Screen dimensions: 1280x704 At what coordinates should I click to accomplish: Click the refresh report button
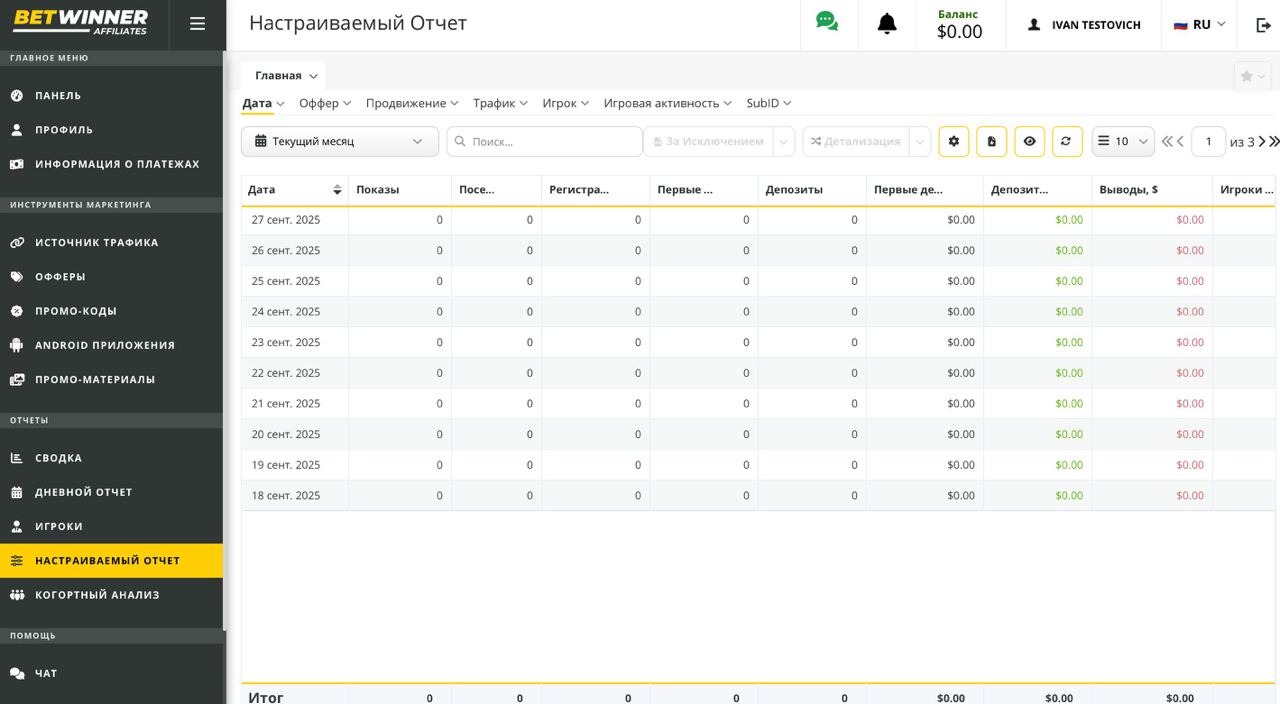point(1066,142)
